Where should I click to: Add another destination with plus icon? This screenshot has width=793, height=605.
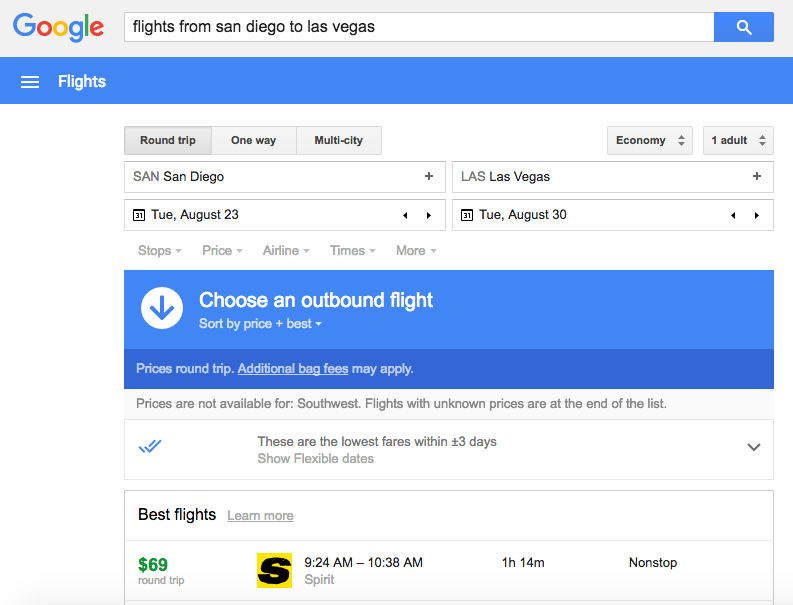(757, 176)
